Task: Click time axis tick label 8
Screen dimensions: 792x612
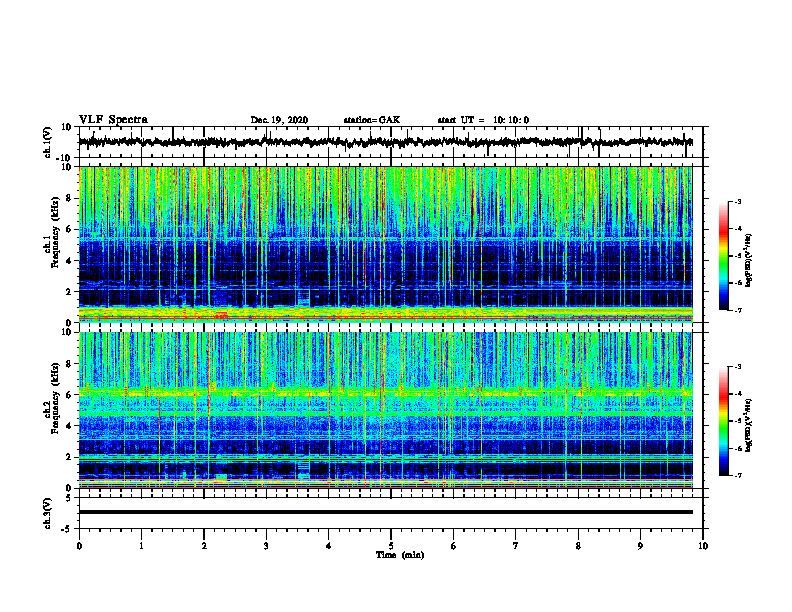Action: click(578, 546)
